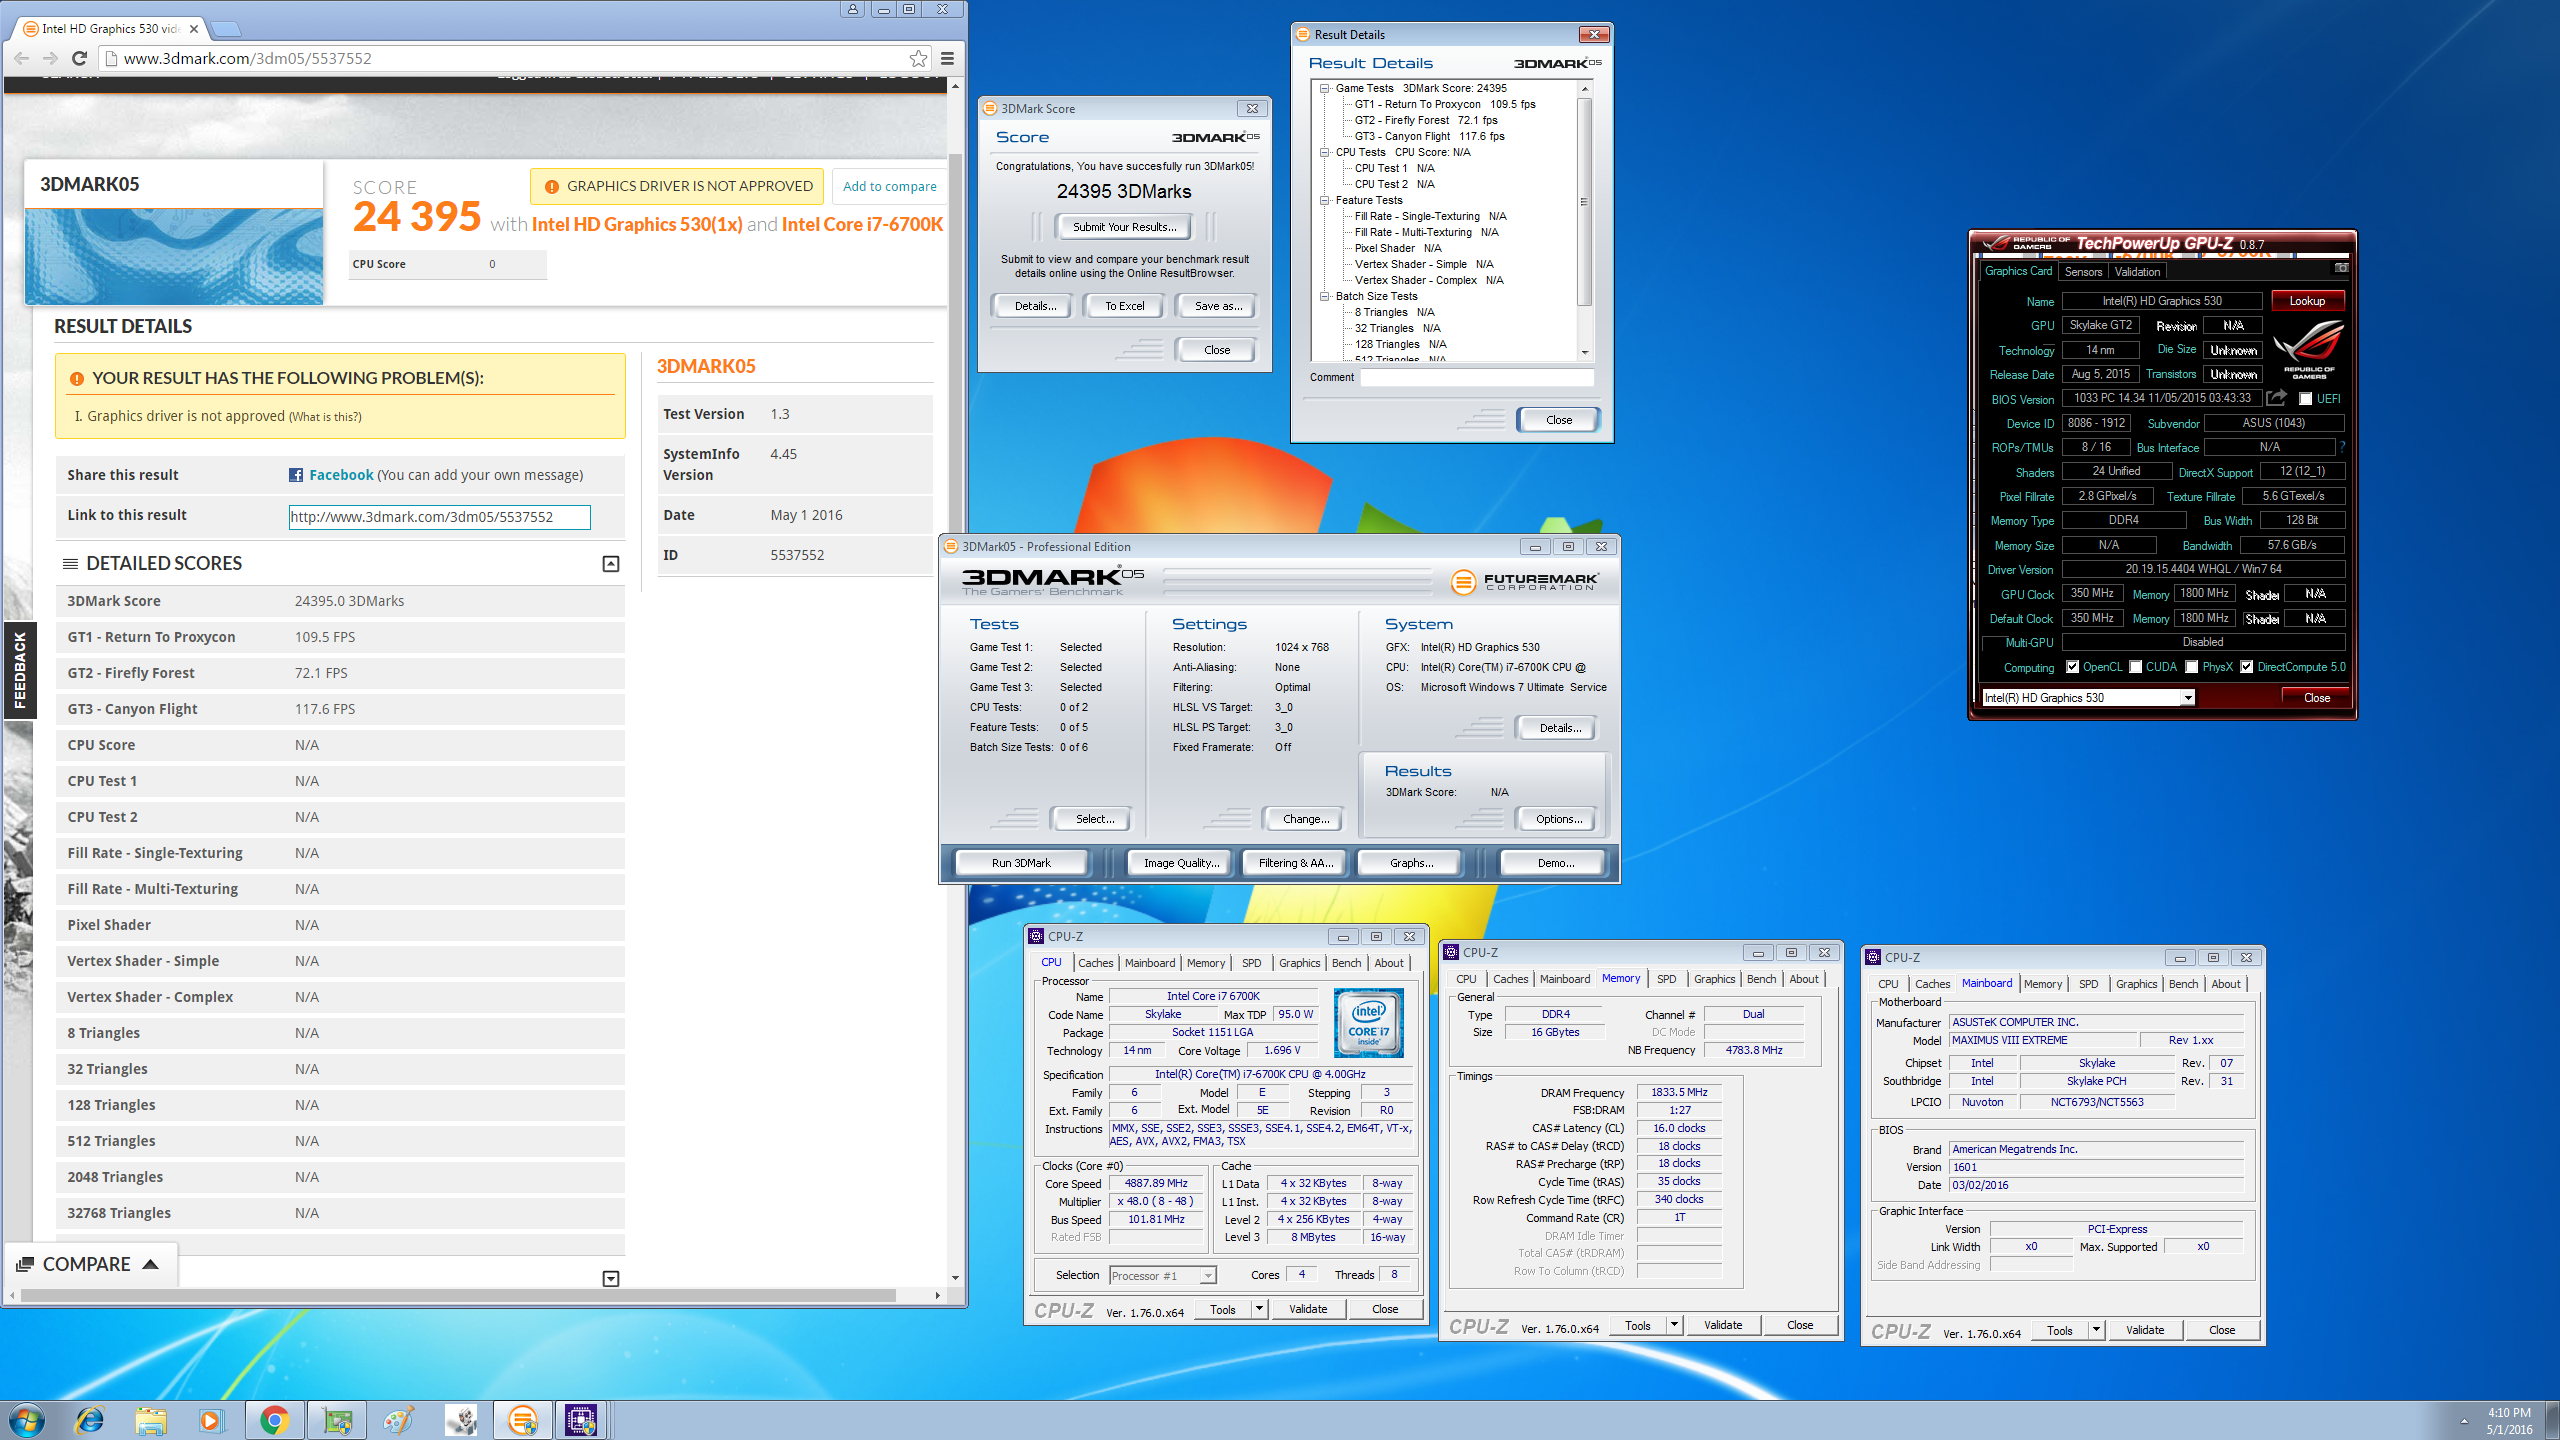
Task: Expand the Compare panel arrow
Action: (151, 1264)
